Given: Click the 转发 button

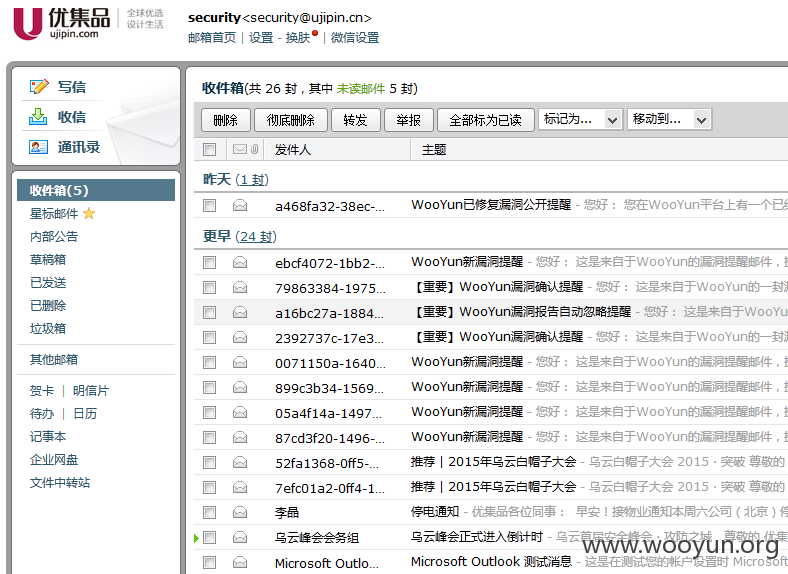Looking at the screenshot, I should pos(355,120).
